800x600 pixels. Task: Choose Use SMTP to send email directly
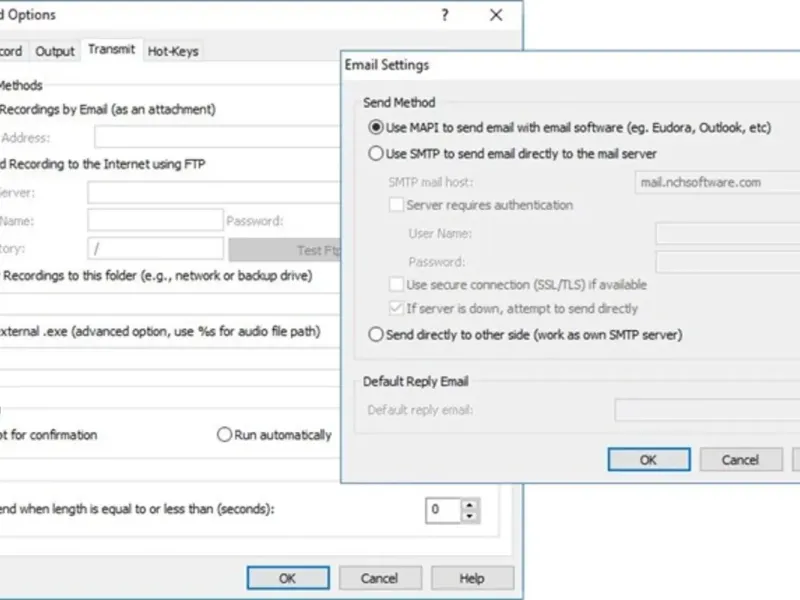376,154
